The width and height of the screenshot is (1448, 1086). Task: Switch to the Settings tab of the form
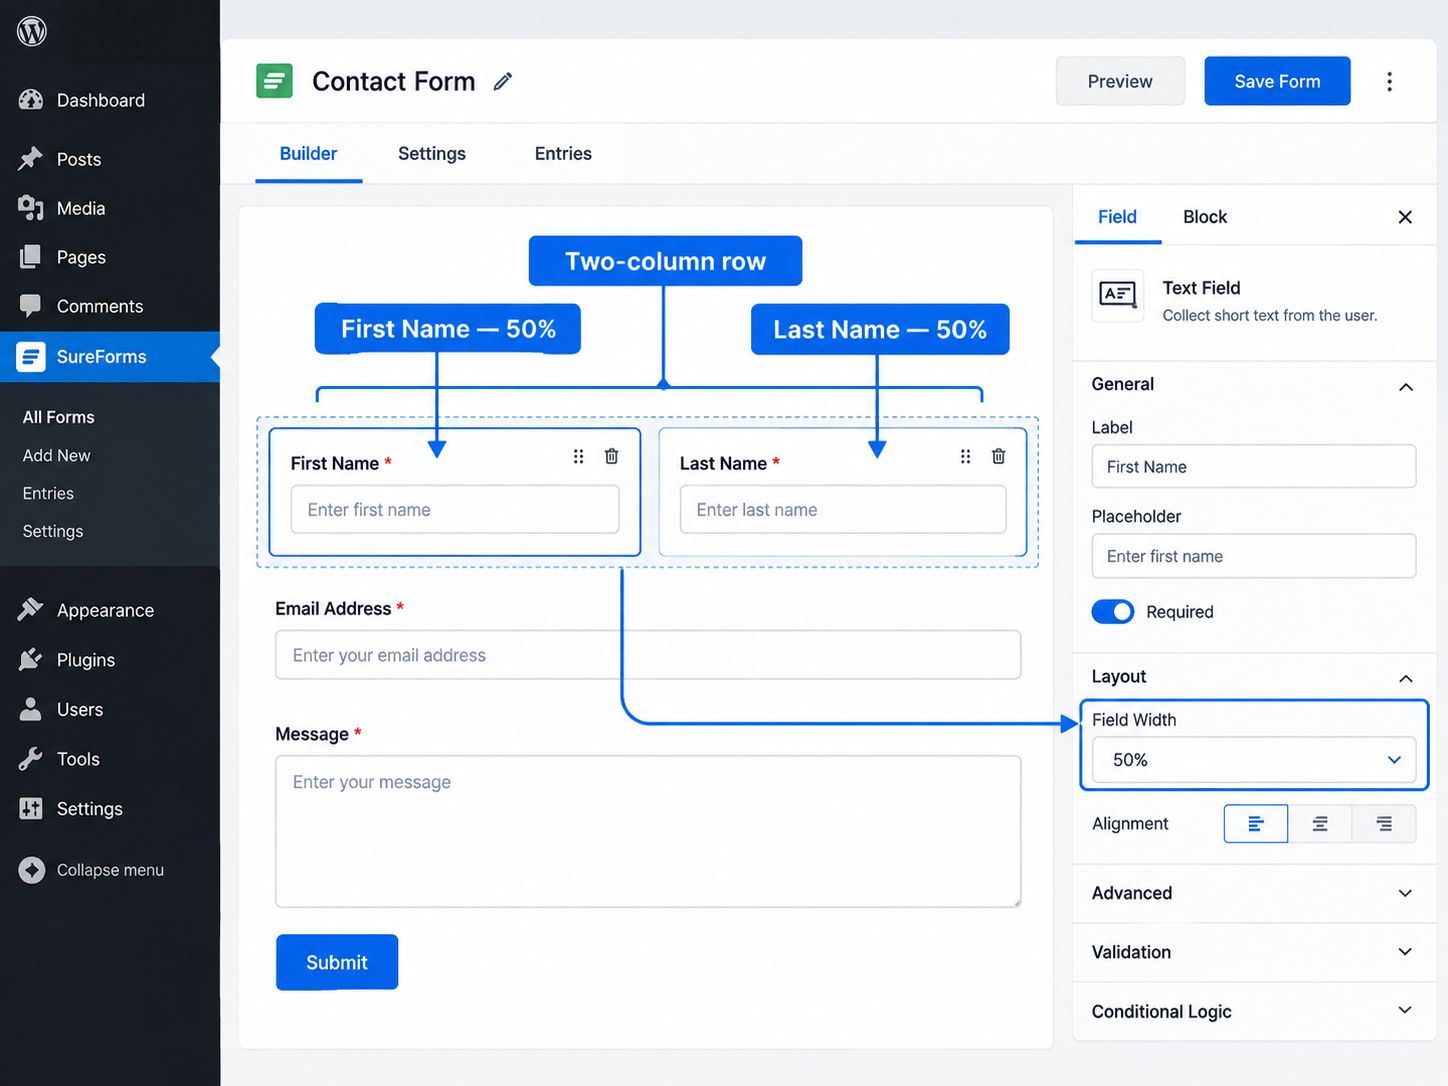pos(432,154)
